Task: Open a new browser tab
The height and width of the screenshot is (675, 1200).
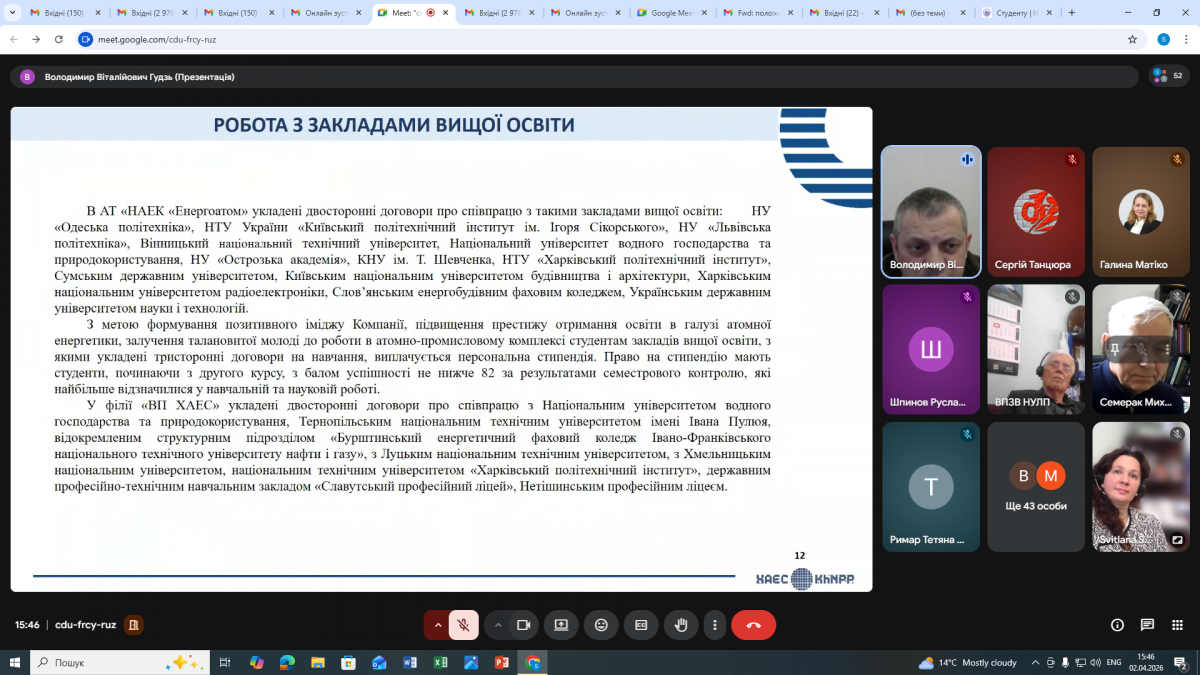Action: (1072, 13)
